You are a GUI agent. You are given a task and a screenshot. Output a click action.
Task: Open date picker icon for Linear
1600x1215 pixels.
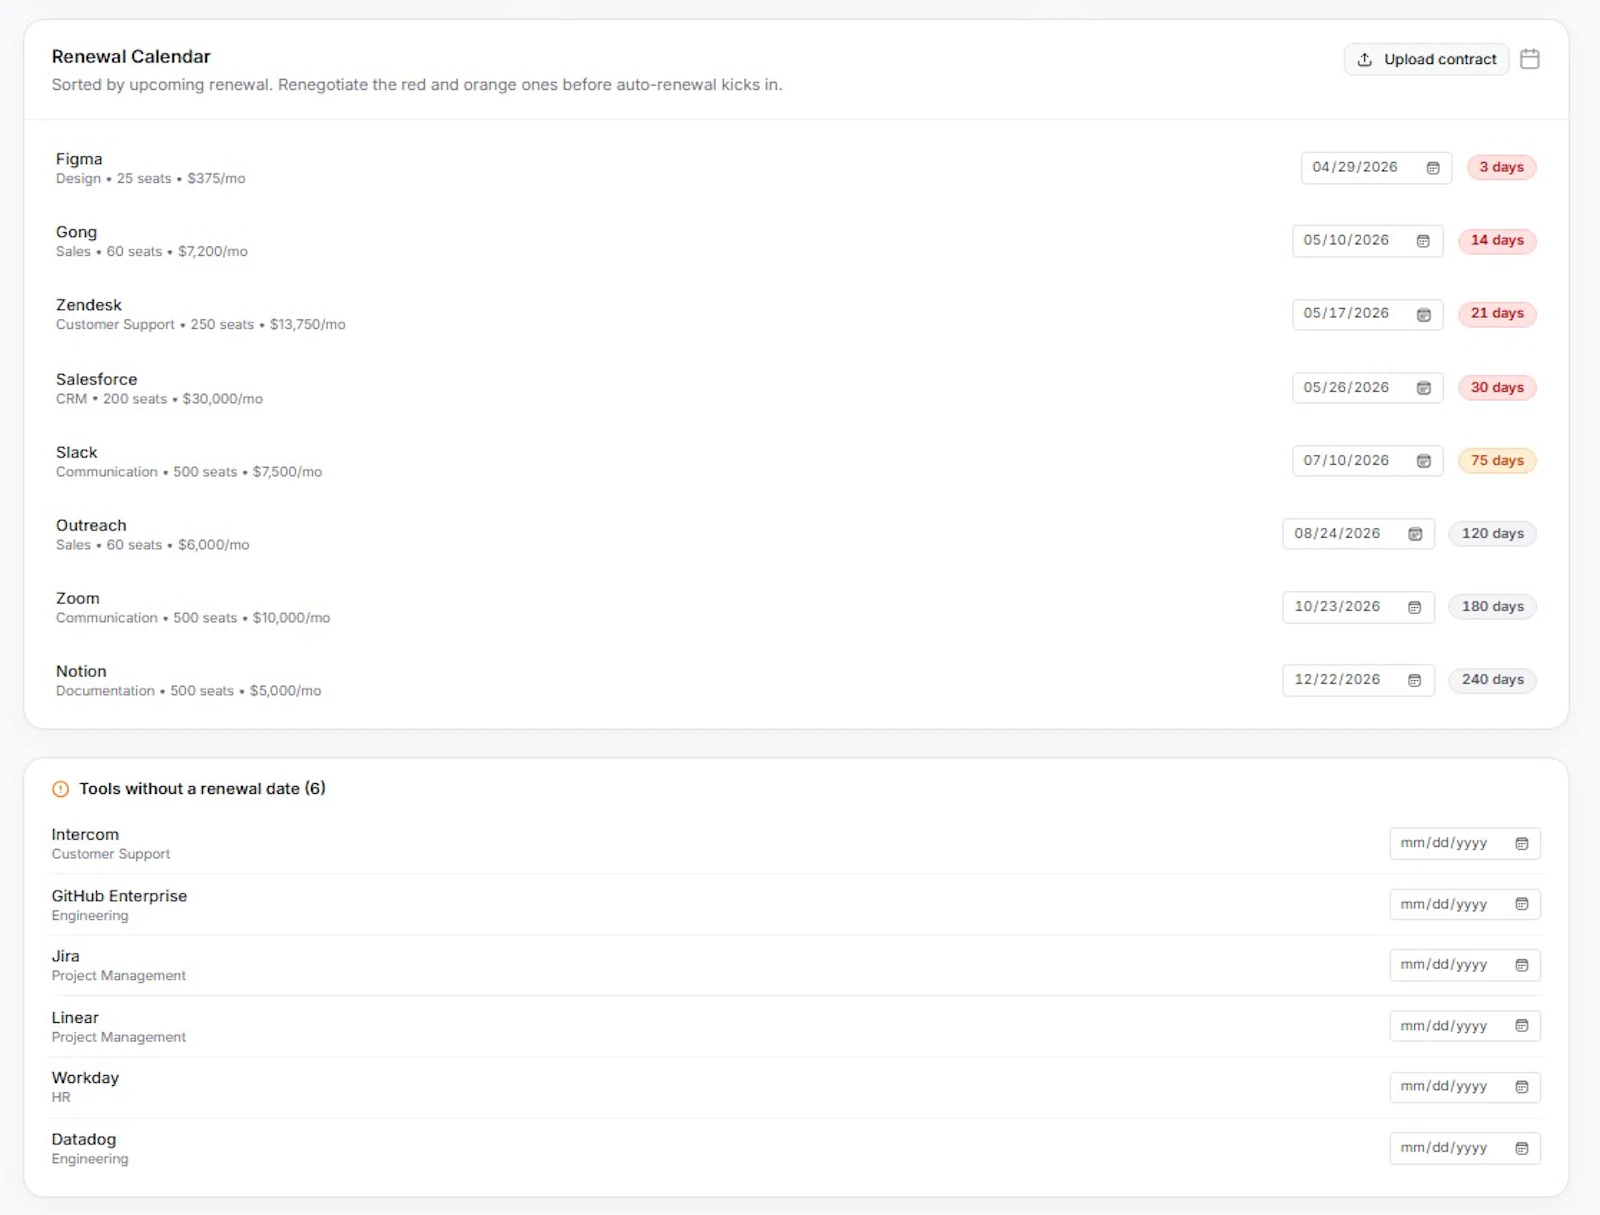coord(1521,1026)
